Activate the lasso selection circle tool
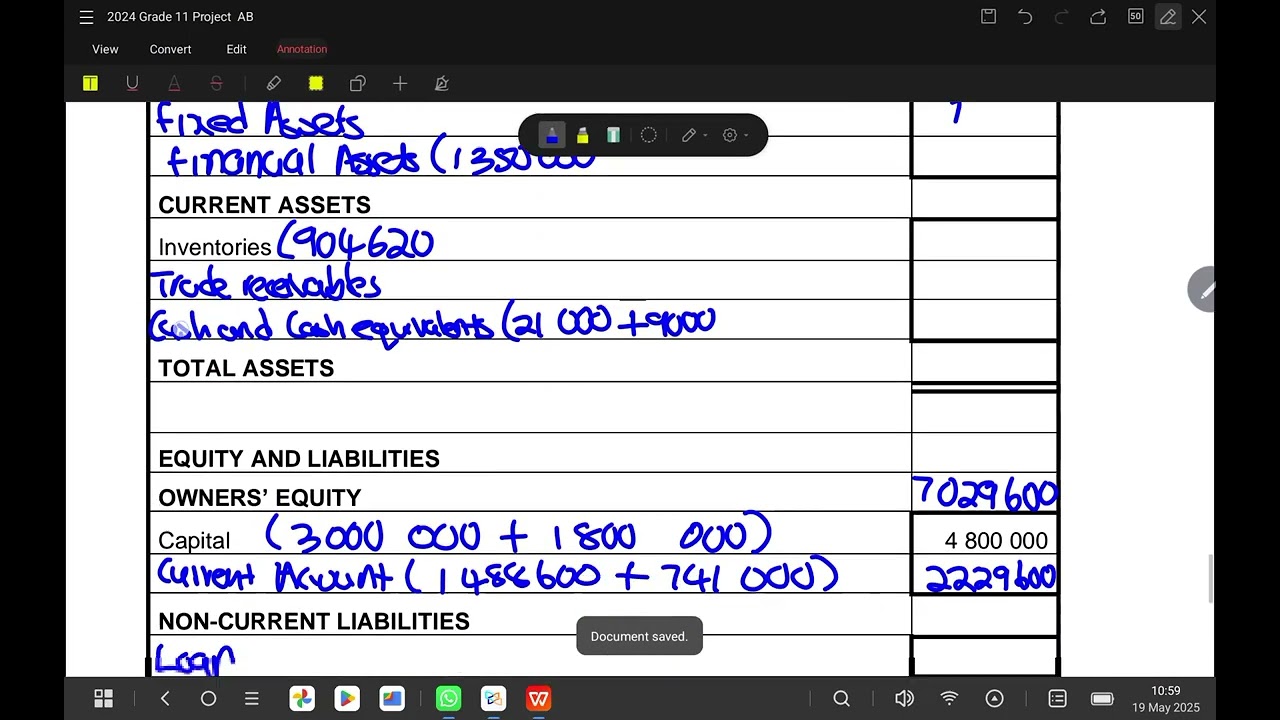 coord(649,135)
